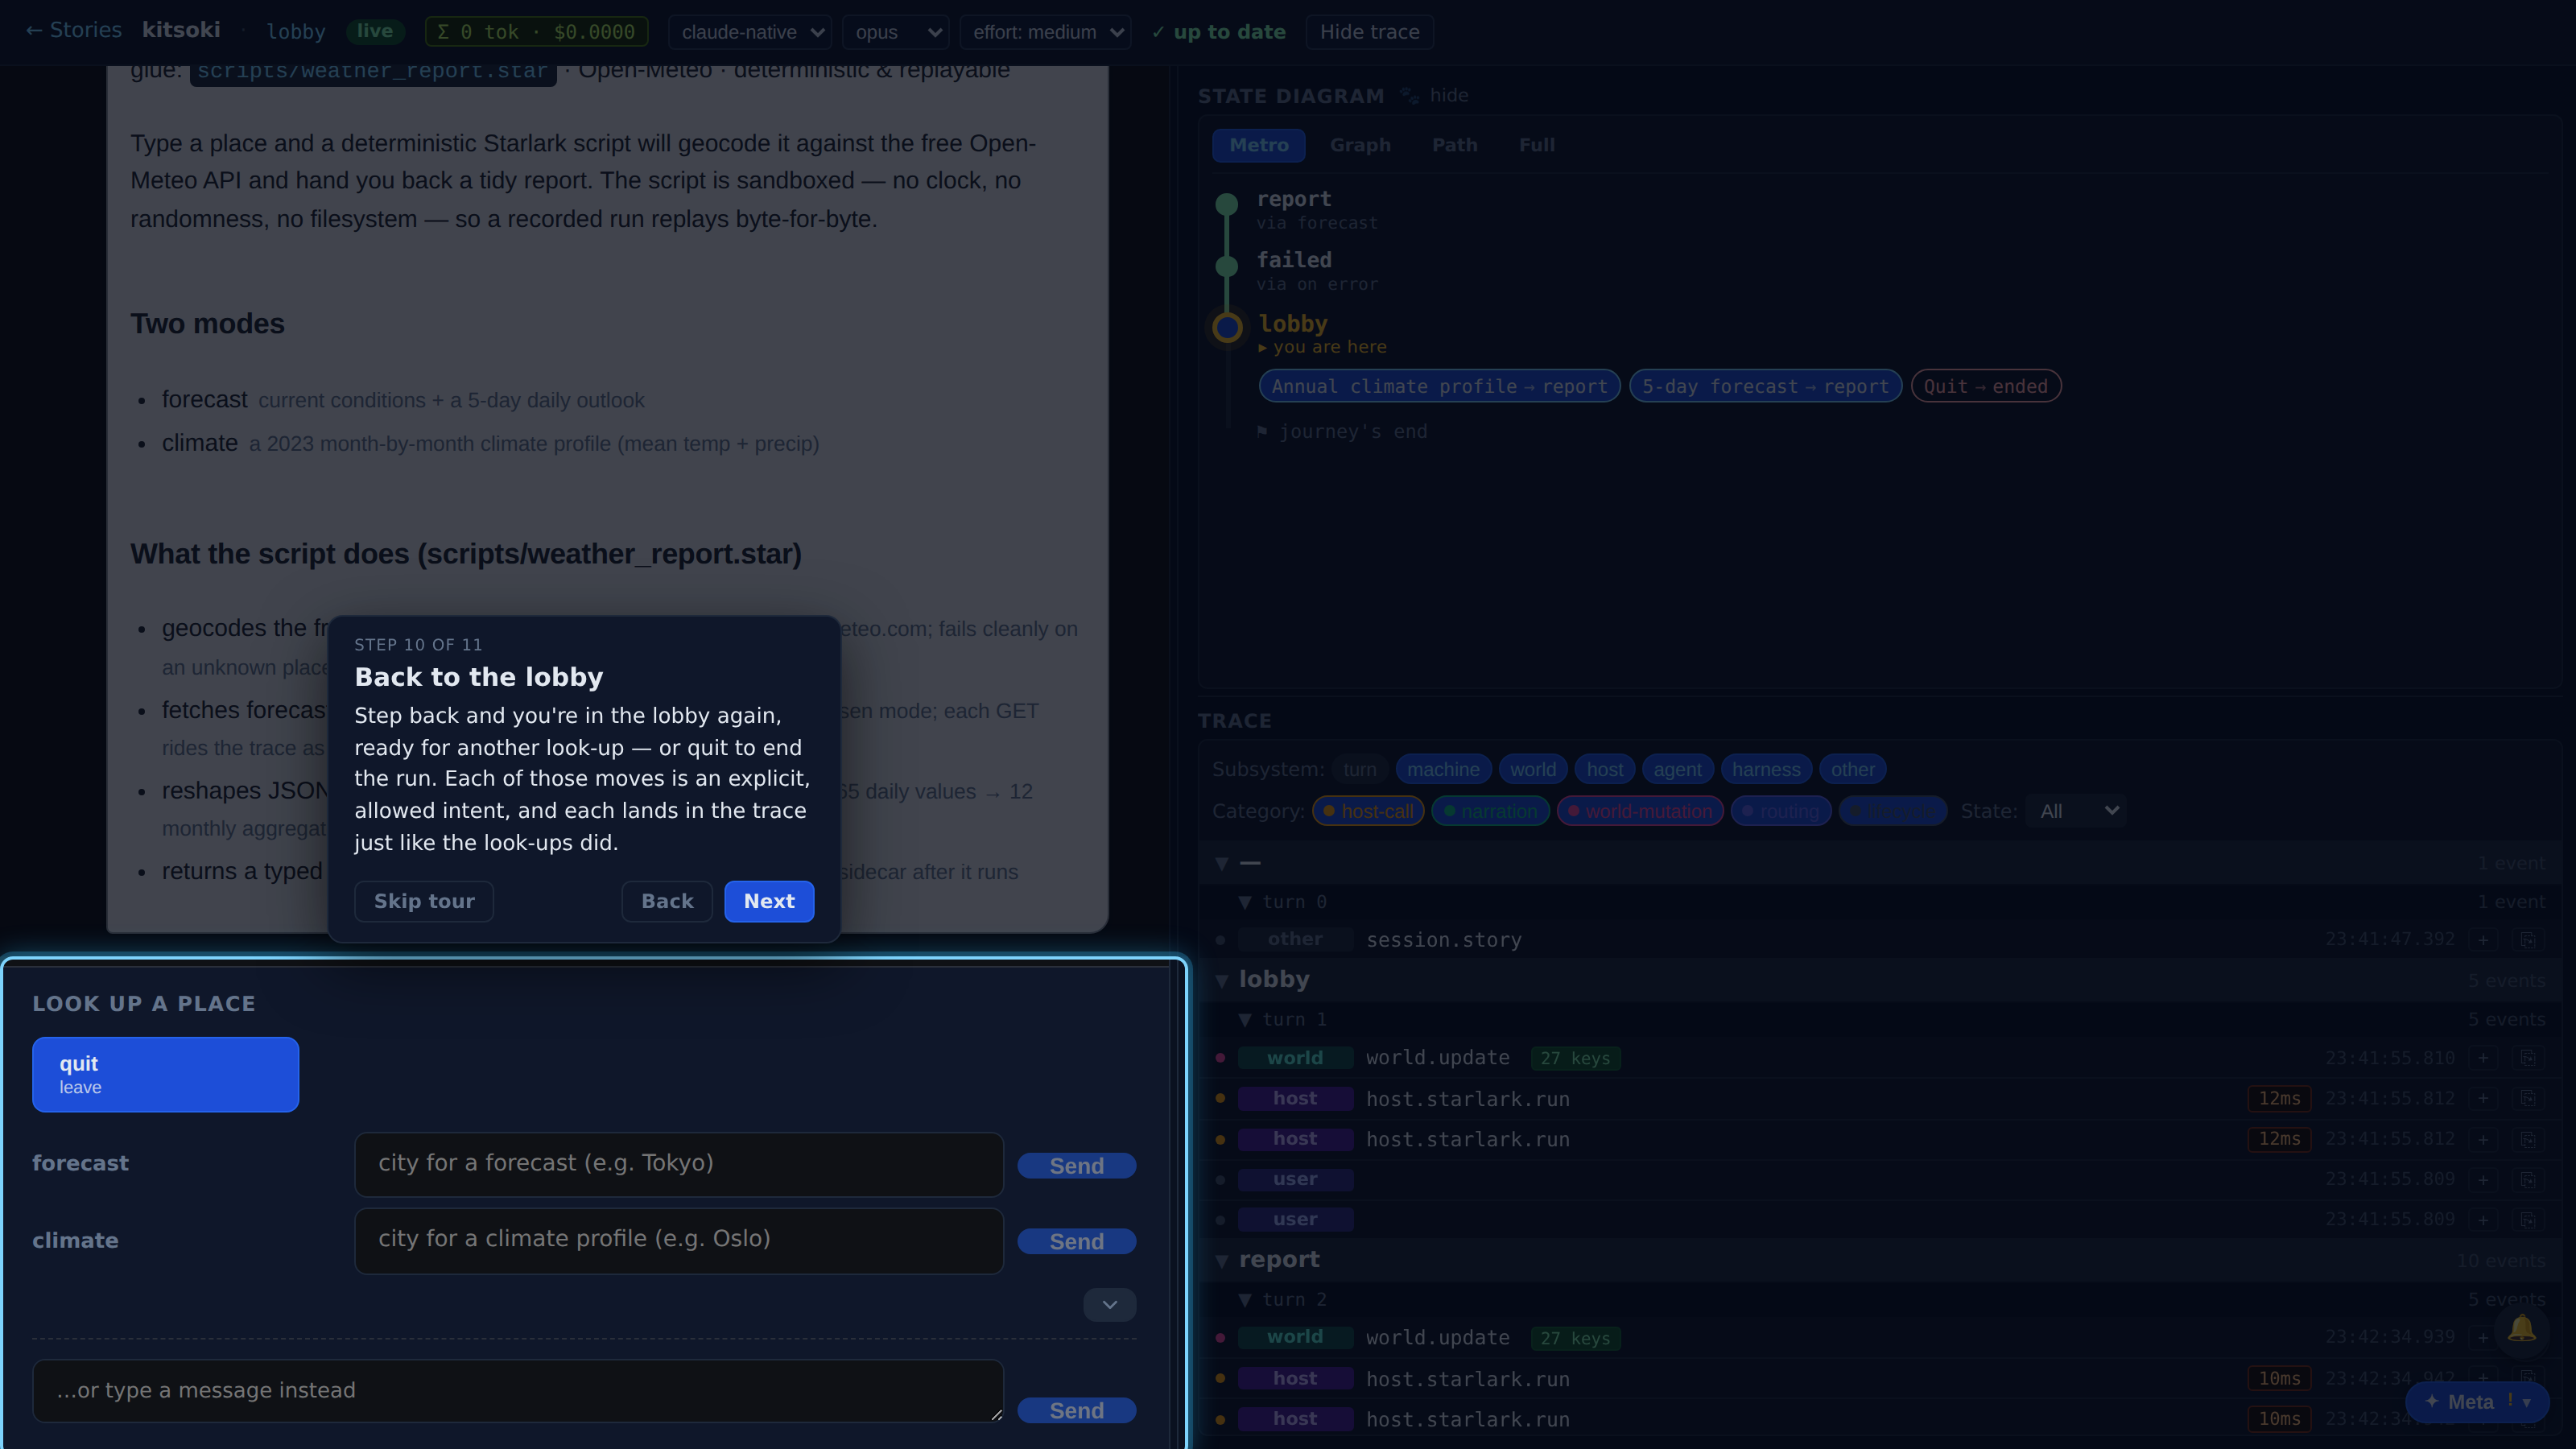Click Hide trace button
The image size is (2576, 1449).
click(1369, 32)
